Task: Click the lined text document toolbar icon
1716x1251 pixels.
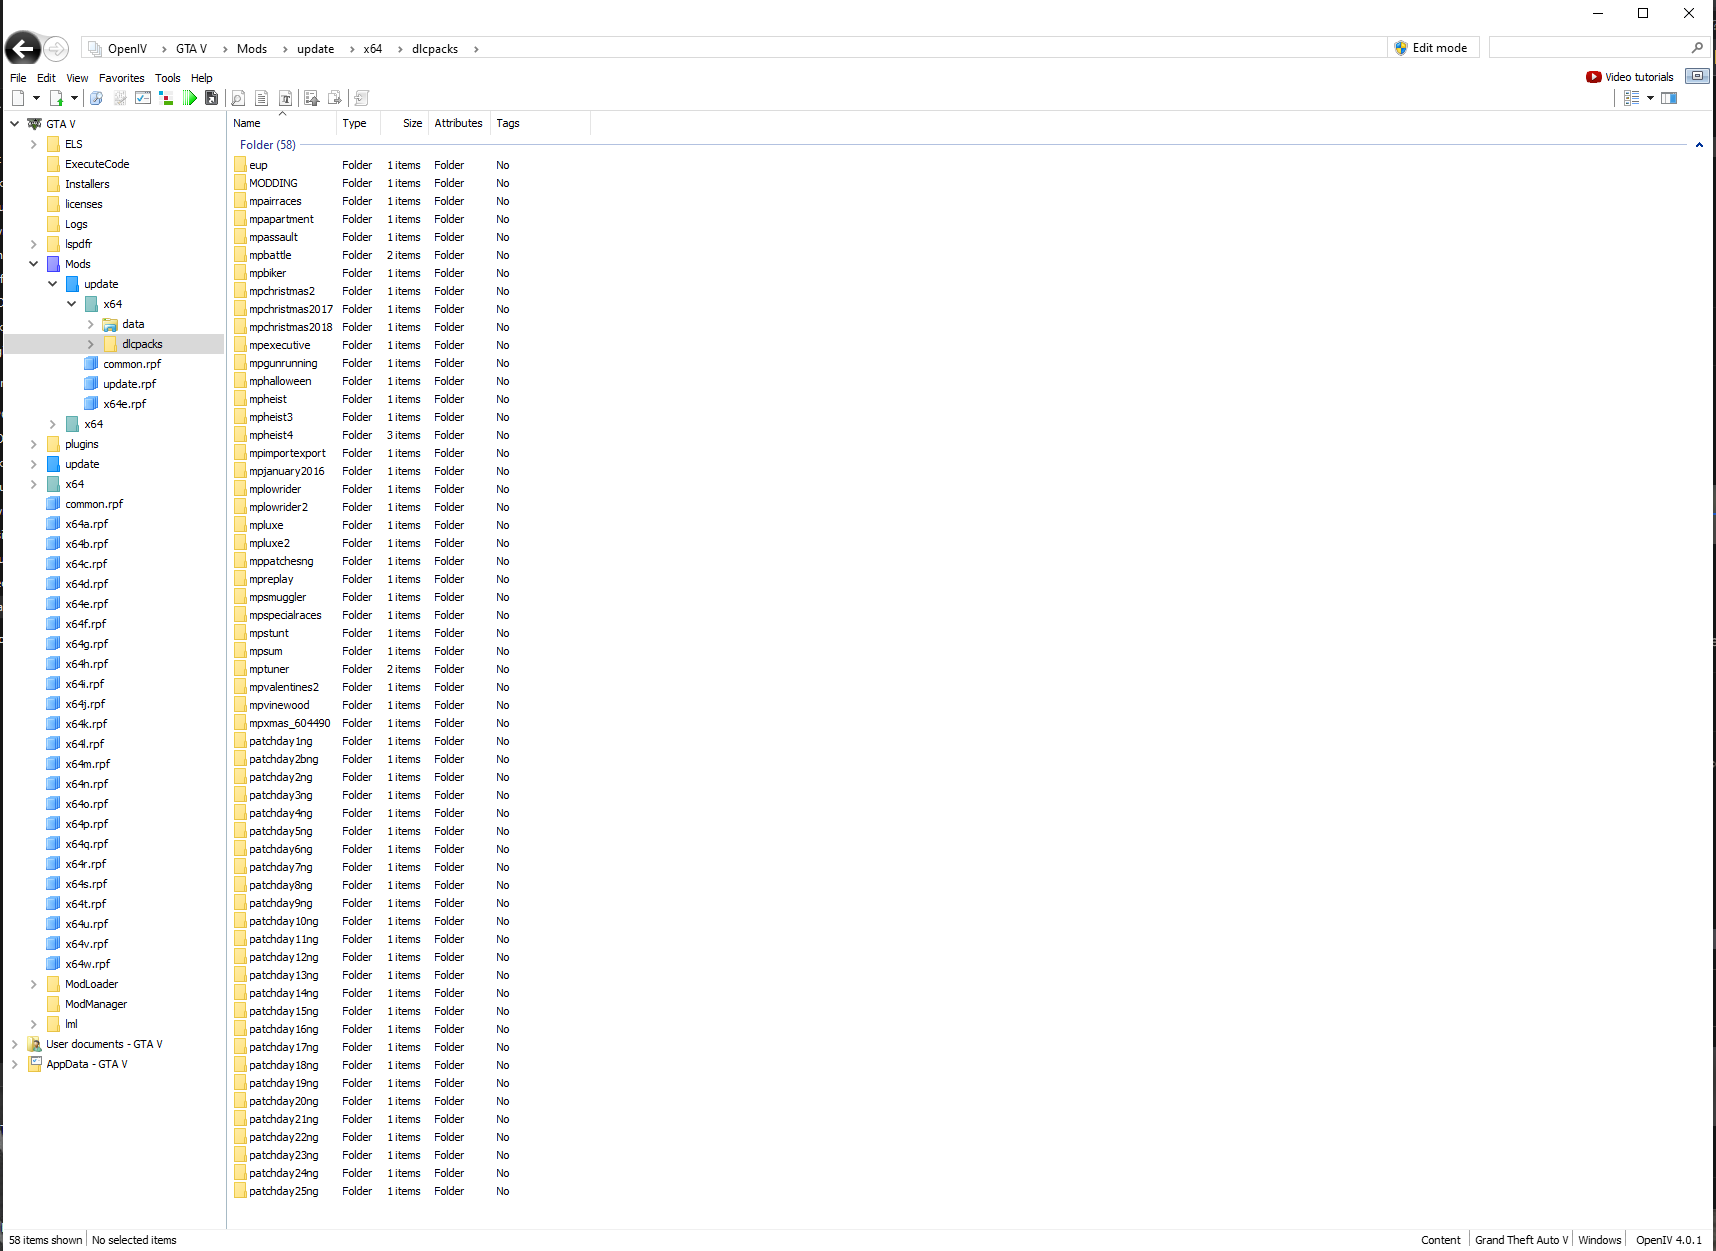Action: pyautogui.click(x=261, y=98)
